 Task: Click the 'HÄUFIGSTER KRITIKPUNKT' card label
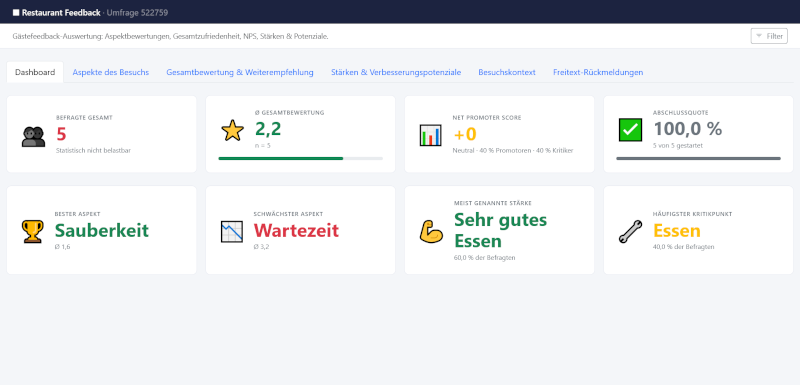pyautogui.click(x=692, y=214)
